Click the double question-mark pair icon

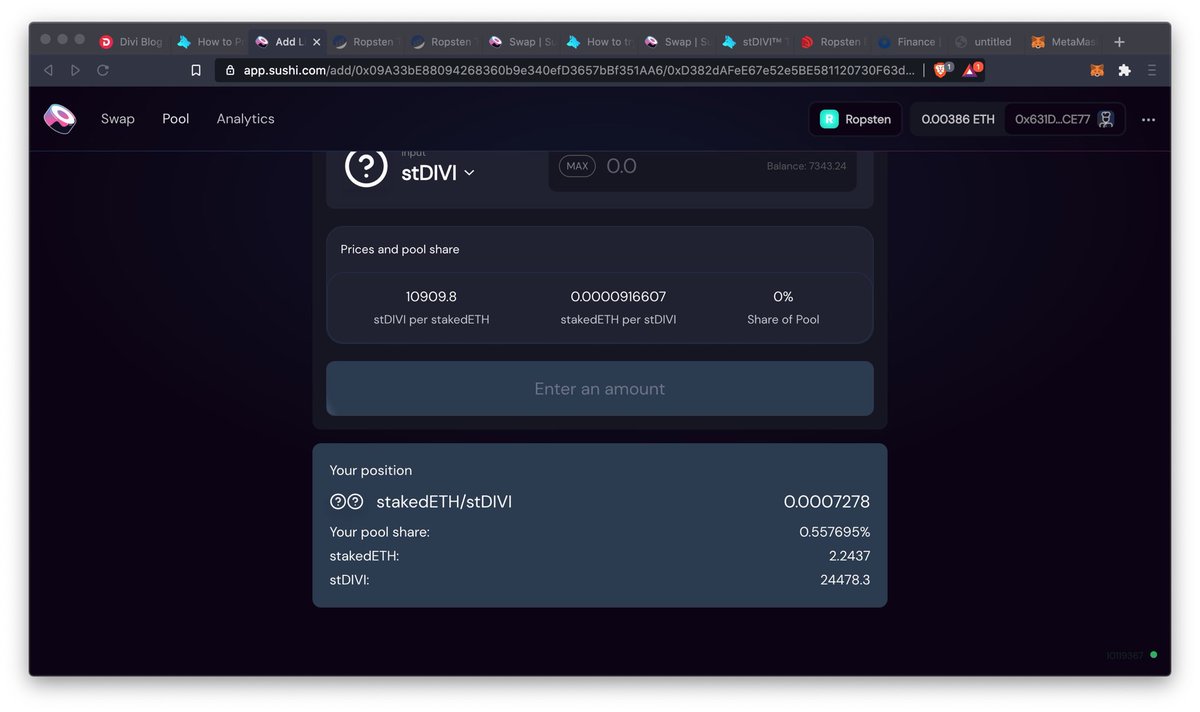346,502
